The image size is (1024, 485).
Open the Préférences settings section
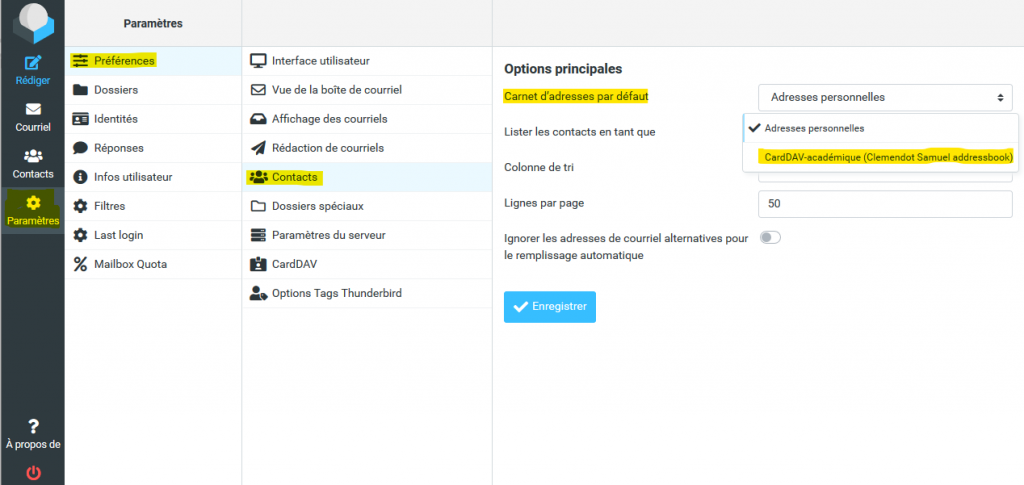pos(124,61)
